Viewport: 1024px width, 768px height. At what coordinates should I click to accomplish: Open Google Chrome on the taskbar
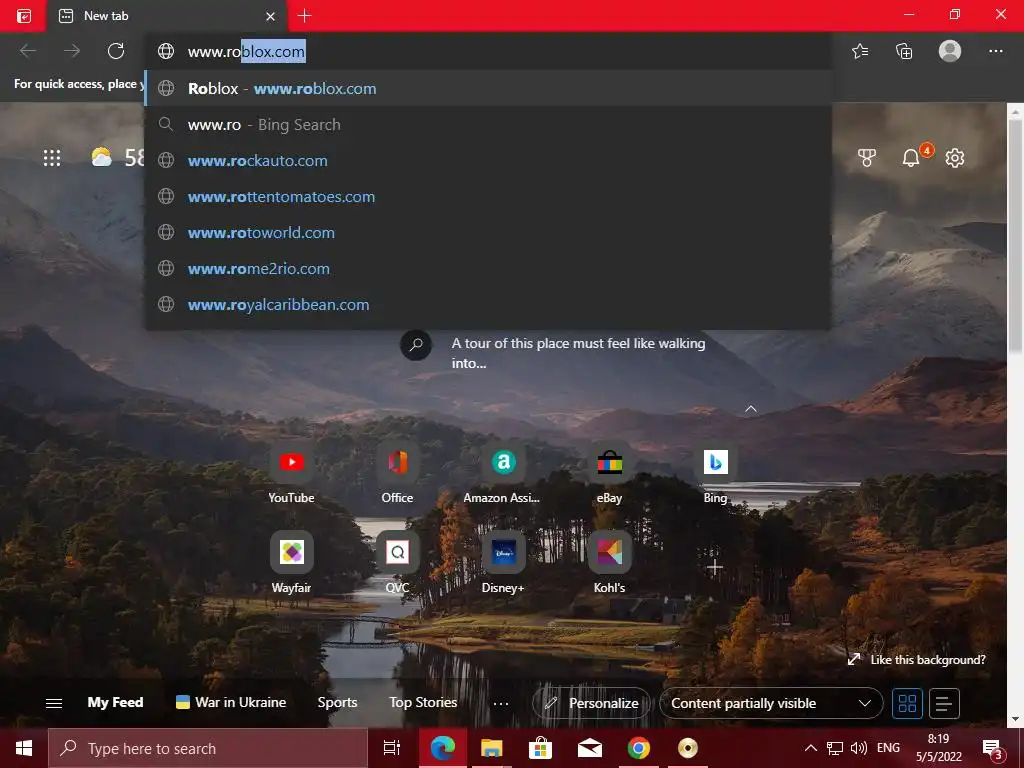(x=639, y=748)
